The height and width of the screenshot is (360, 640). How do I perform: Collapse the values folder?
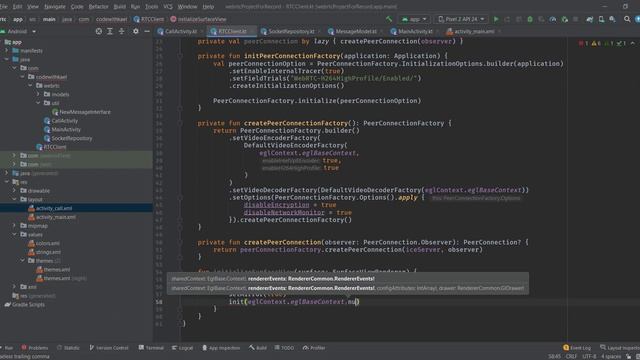coord(14,234)
